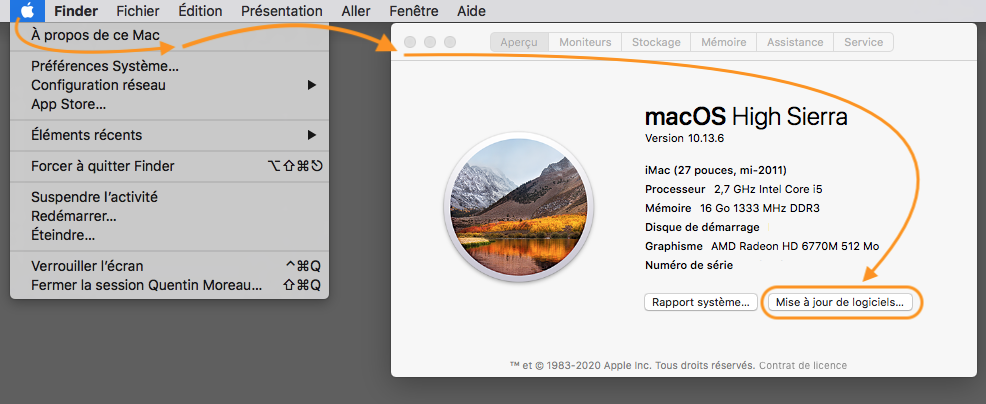
Task: Open the Contrat de licence link
Action: [803, 366]
